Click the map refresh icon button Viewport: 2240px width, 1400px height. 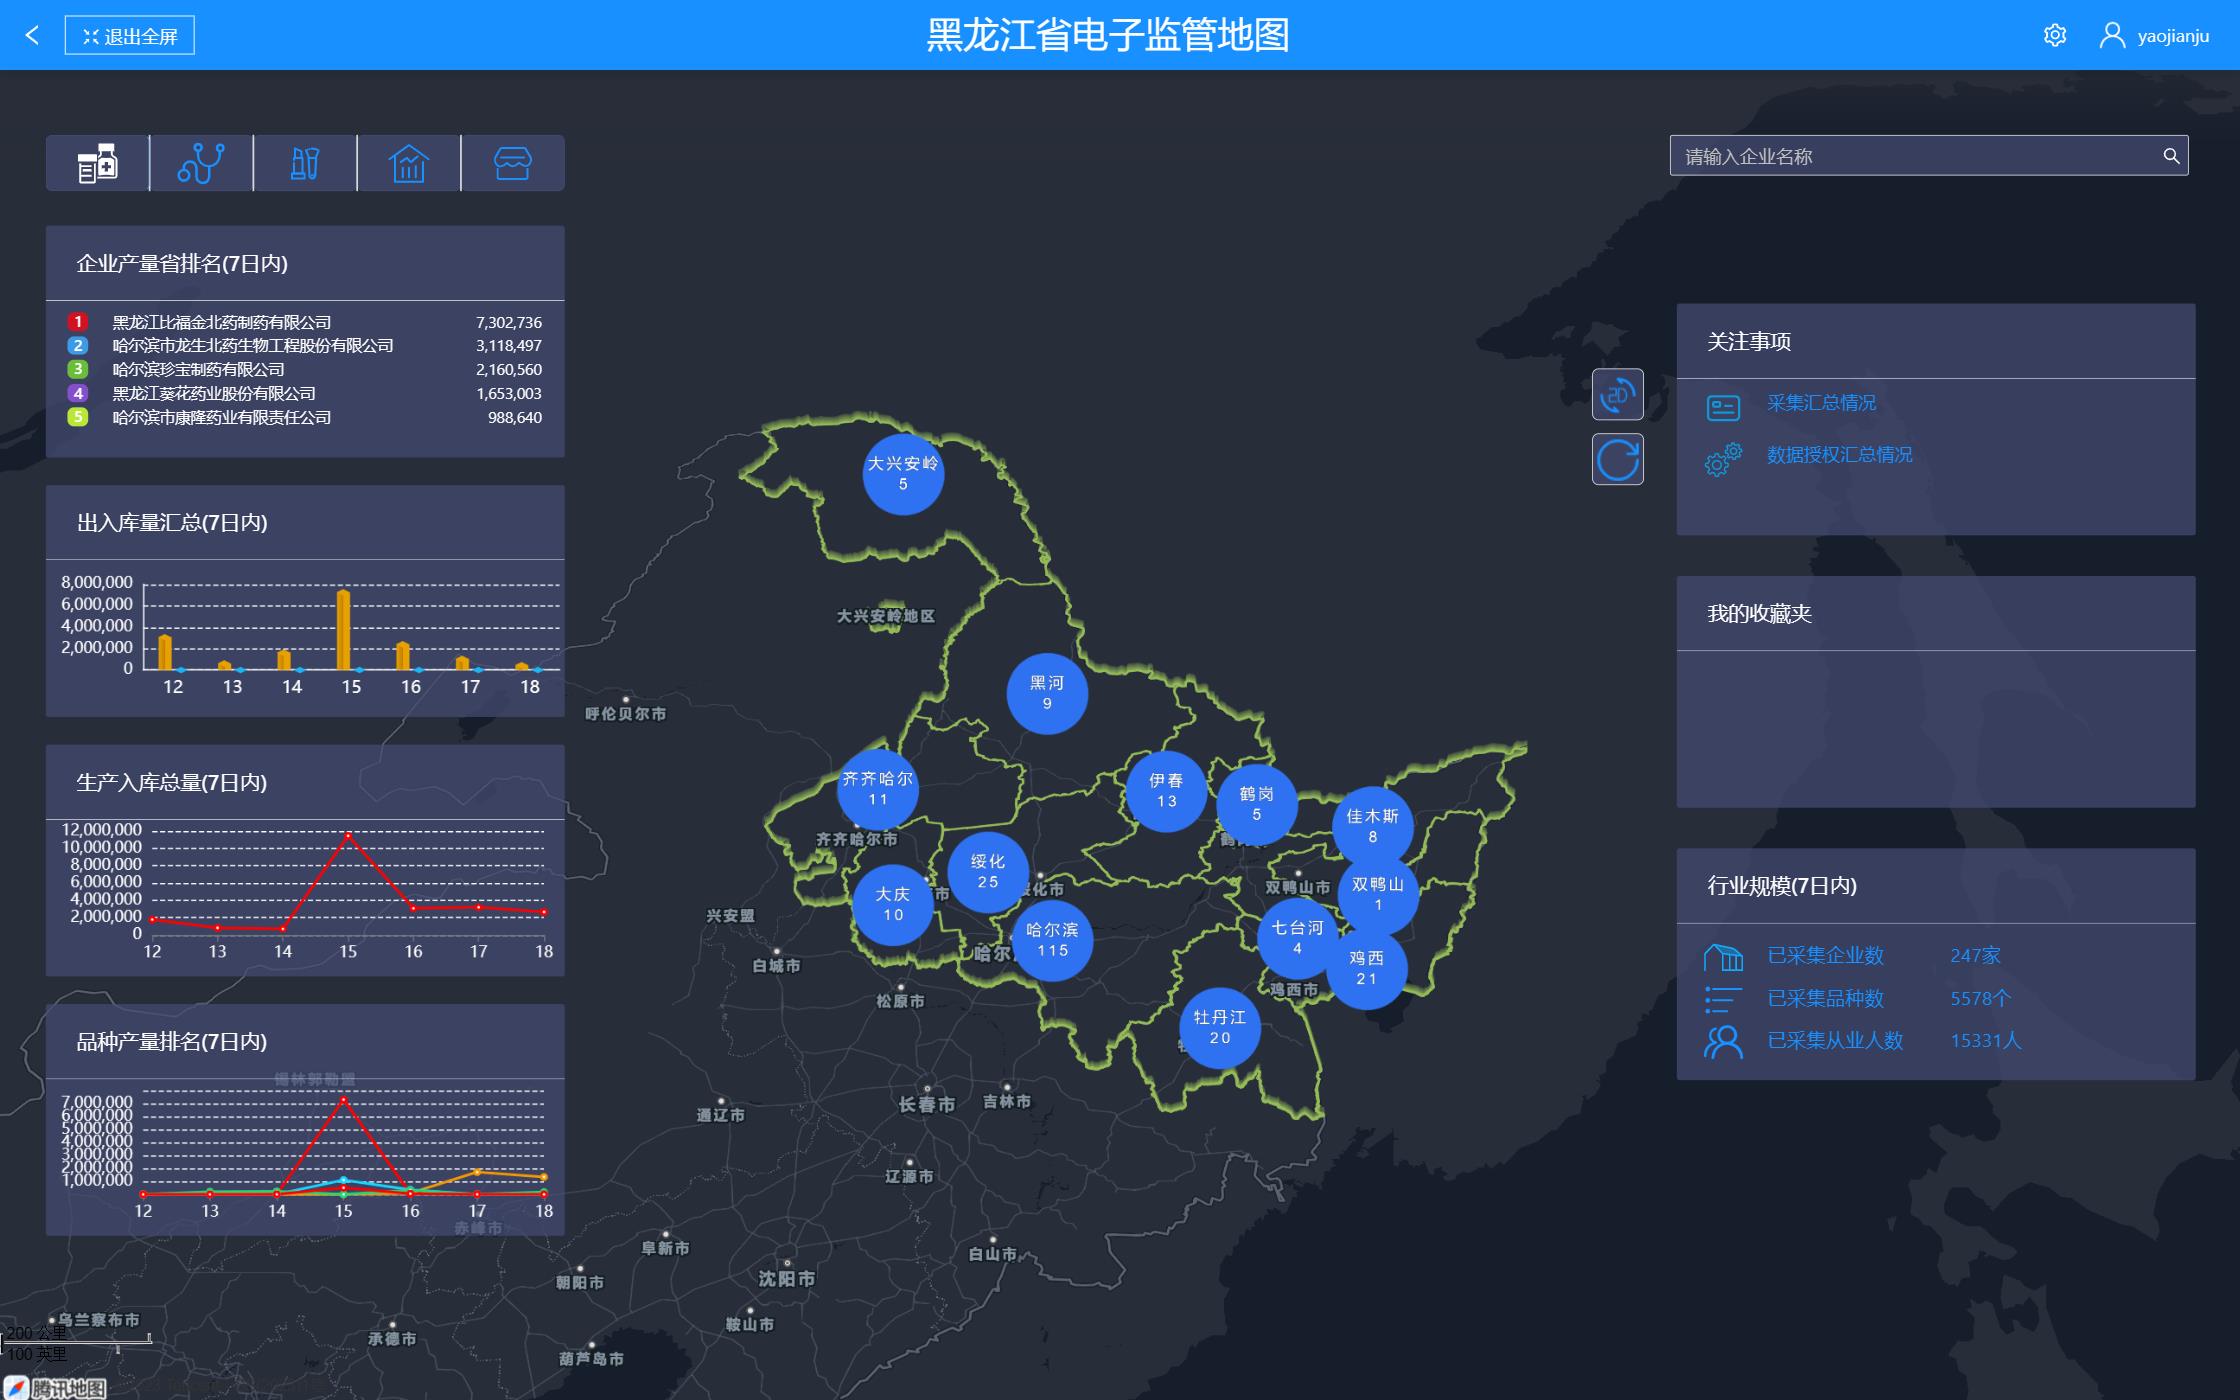tap(1617, 460)
